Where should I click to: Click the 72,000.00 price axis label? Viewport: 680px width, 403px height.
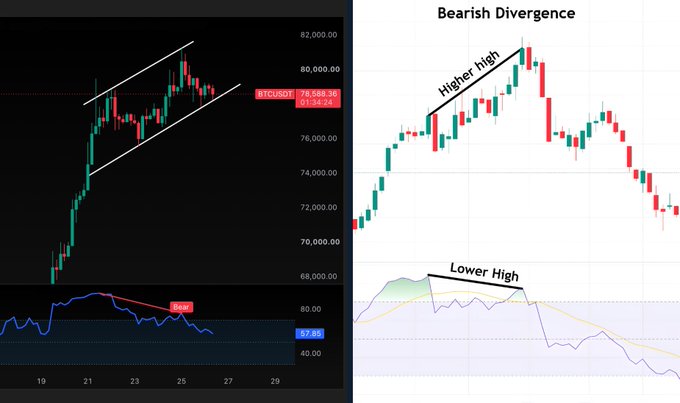coord(319,207)
